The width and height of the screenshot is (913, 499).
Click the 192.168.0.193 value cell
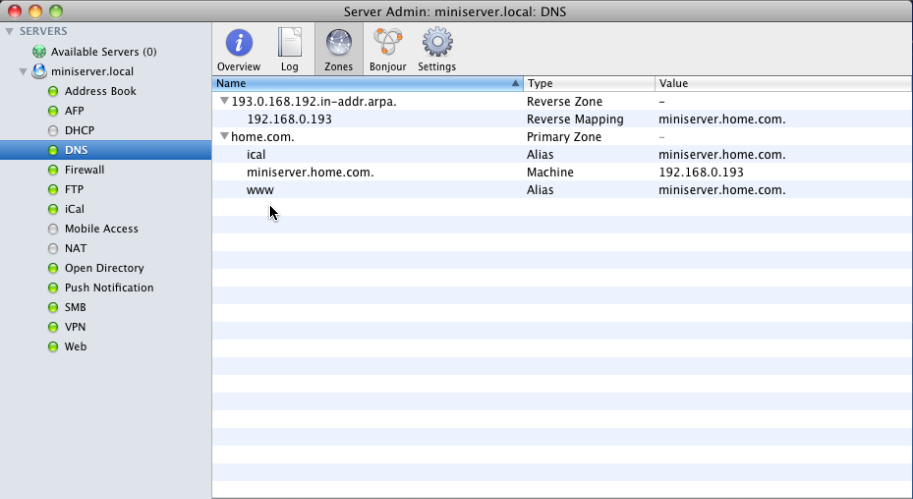700,172
